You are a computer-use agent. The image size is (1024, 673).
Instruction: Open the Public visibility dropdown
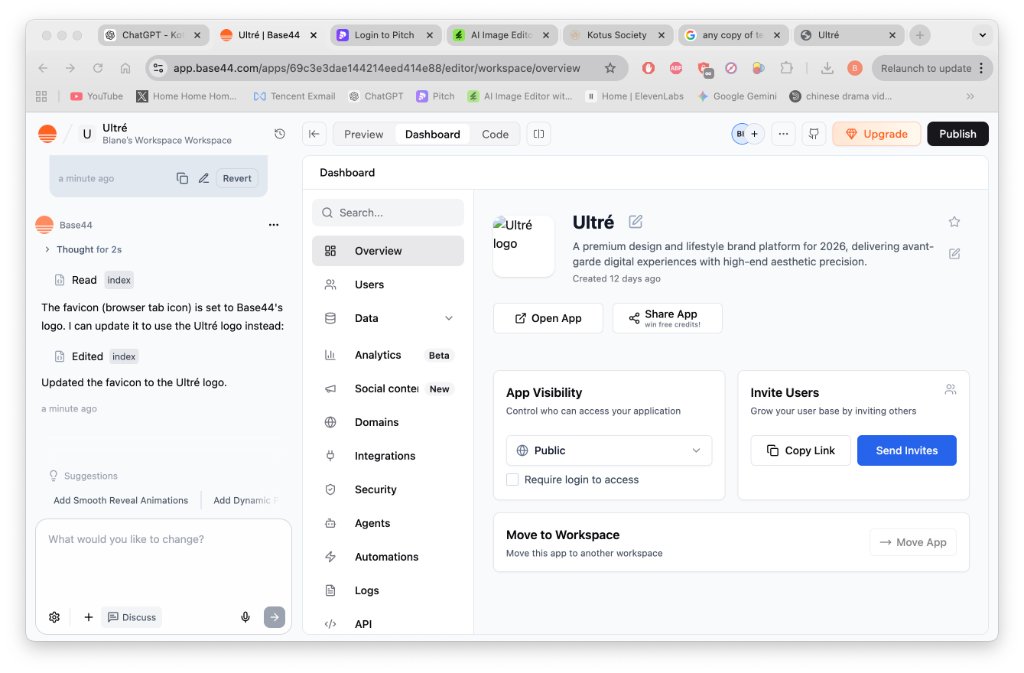(x=608, y=451)
